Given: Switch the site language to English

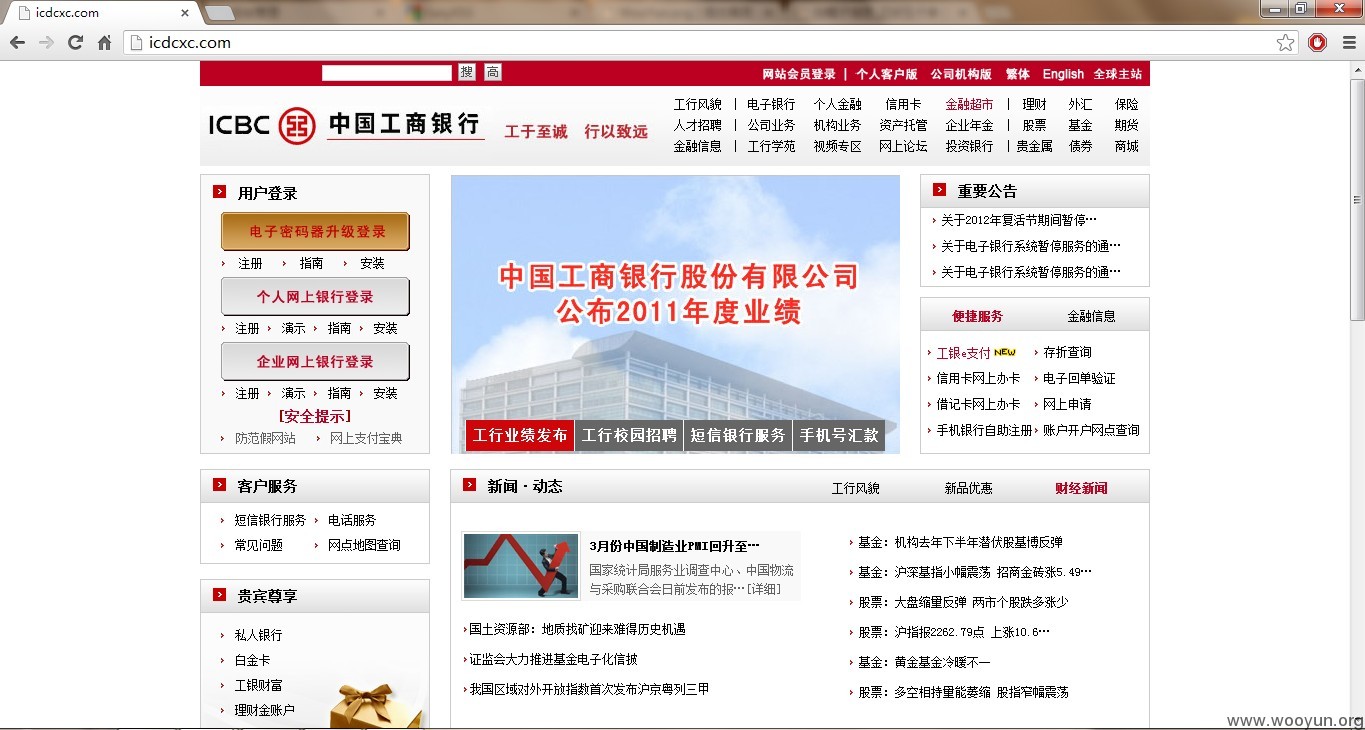Looking at the screenshot, I should point(1063,74).
